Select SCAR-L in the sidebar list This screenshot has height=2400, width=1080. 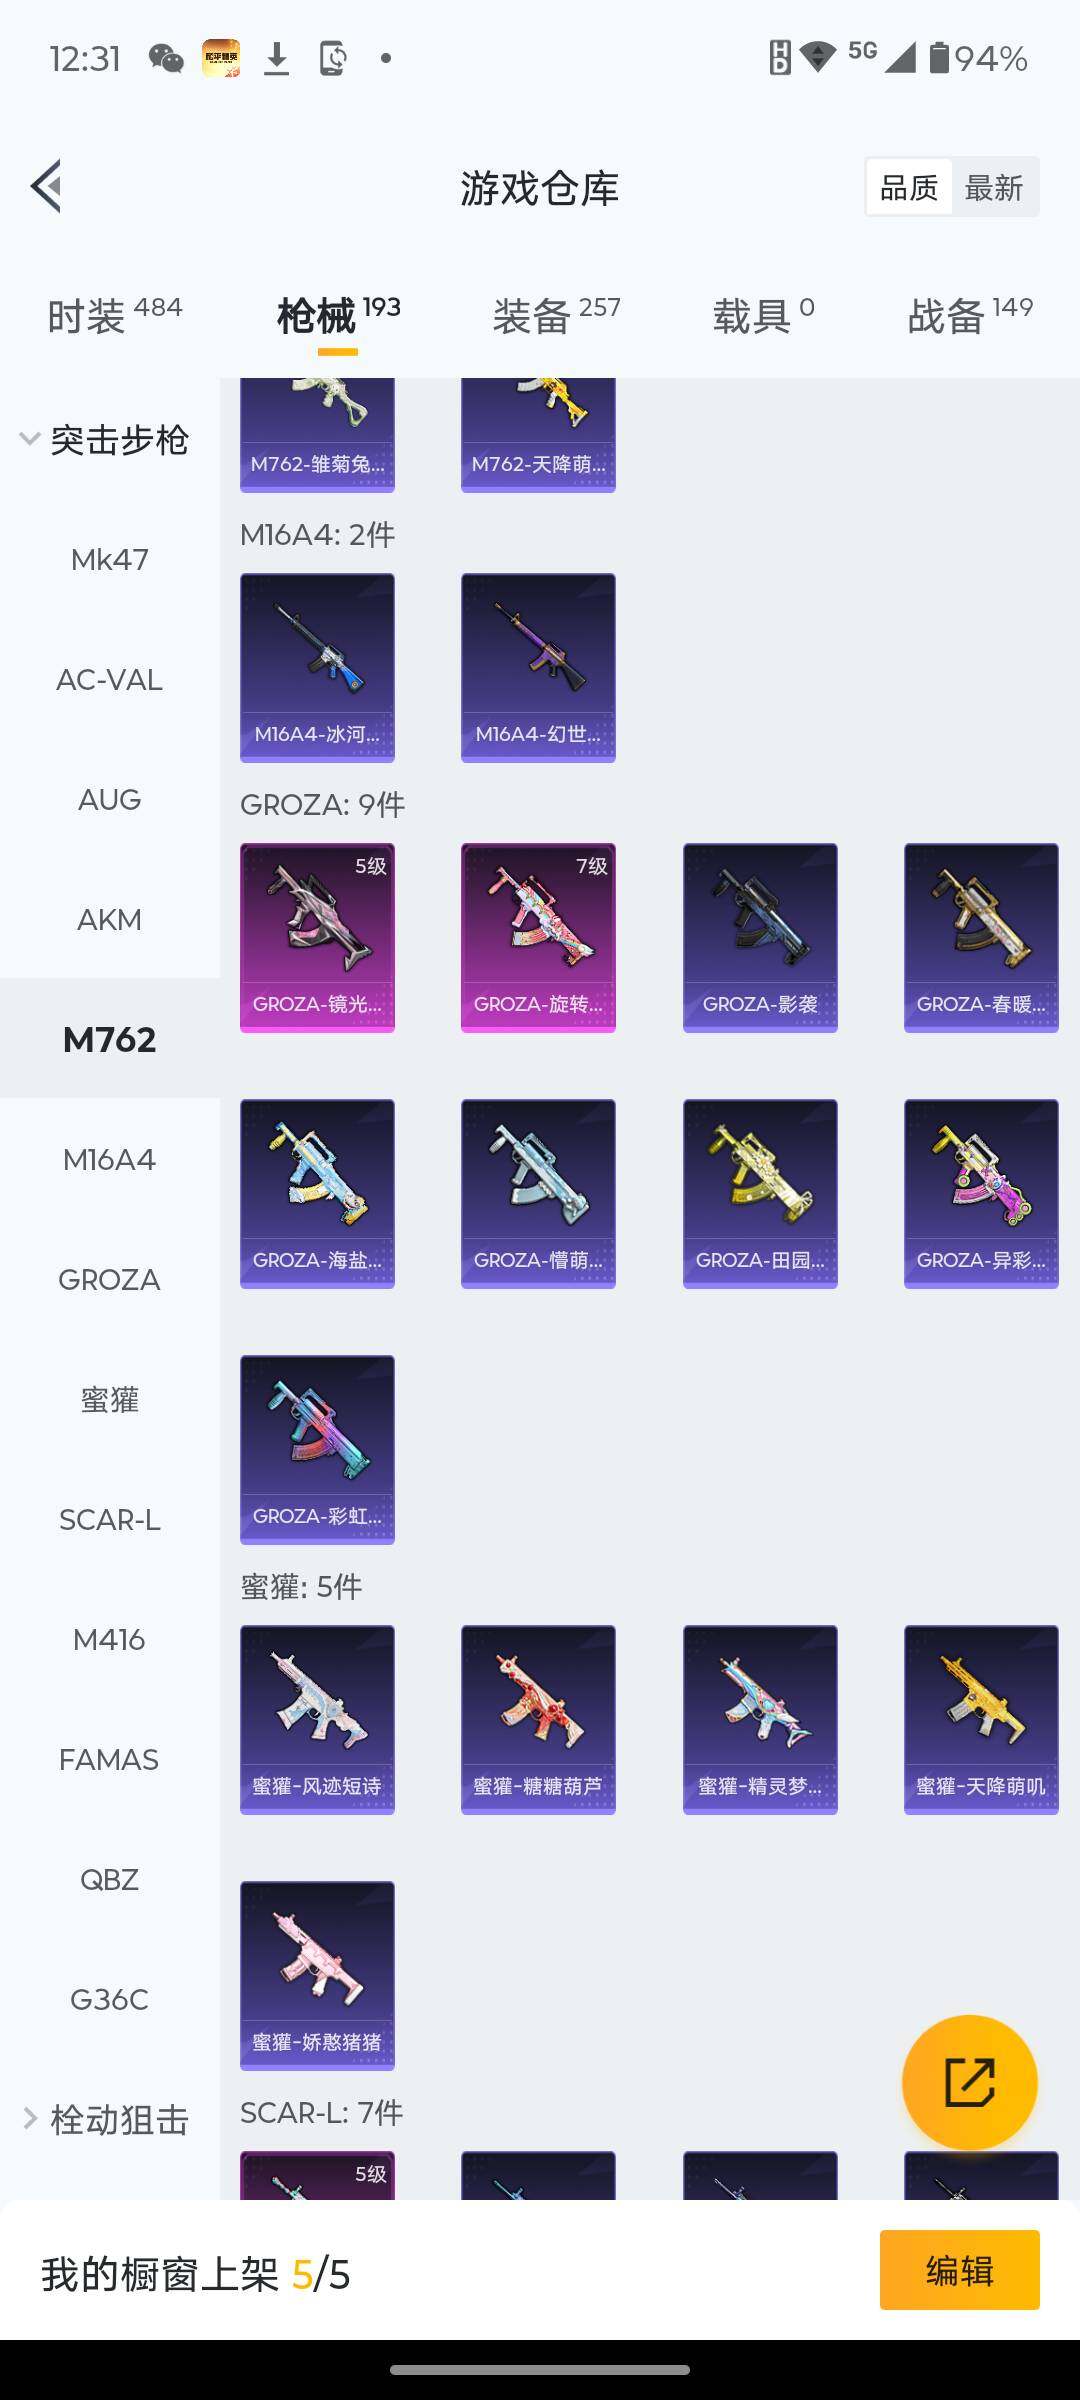coord(110,1519)
